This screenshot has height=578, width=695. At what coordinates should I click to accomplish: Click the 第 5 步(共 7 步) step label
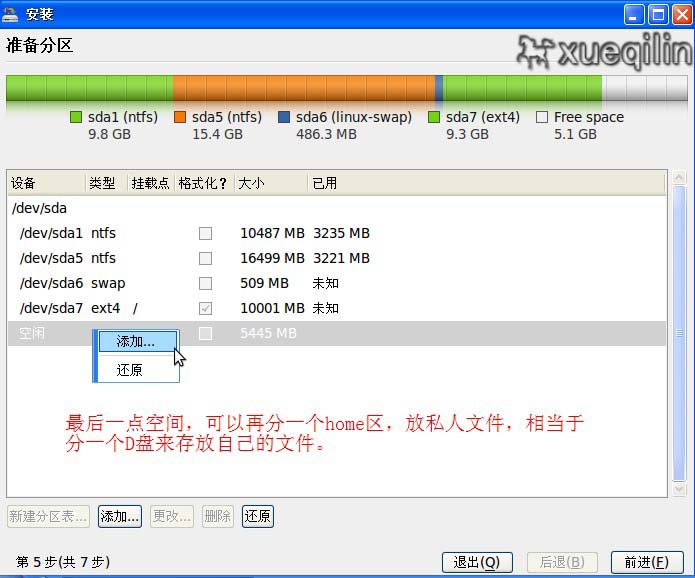(x=62, y=562)
